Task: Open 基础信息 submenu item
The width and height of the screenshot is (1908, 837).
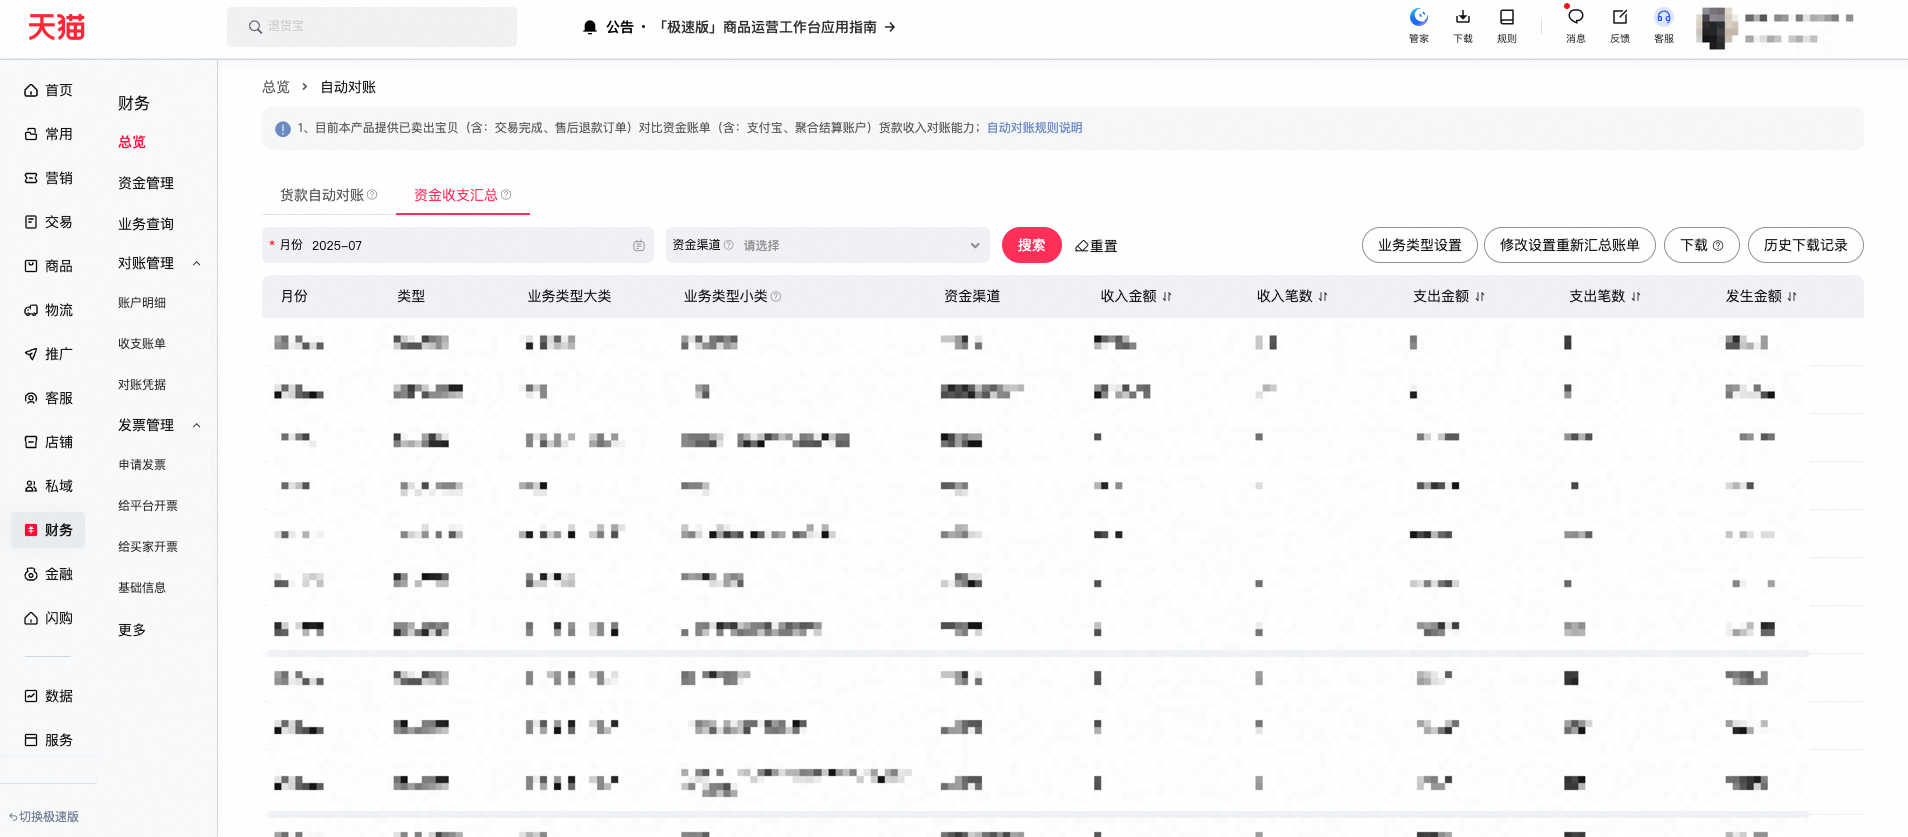Action: (x=142, y=588)
